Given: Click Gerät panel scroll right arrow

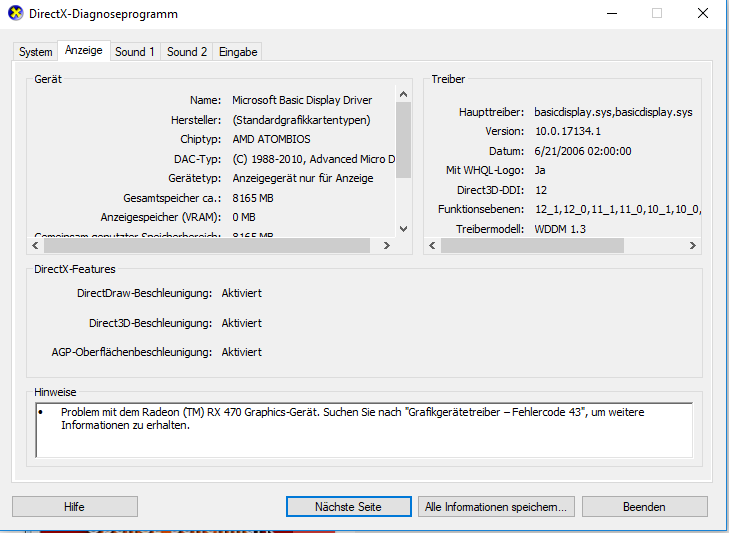Looking at the screenshot, I should point(386,246).
